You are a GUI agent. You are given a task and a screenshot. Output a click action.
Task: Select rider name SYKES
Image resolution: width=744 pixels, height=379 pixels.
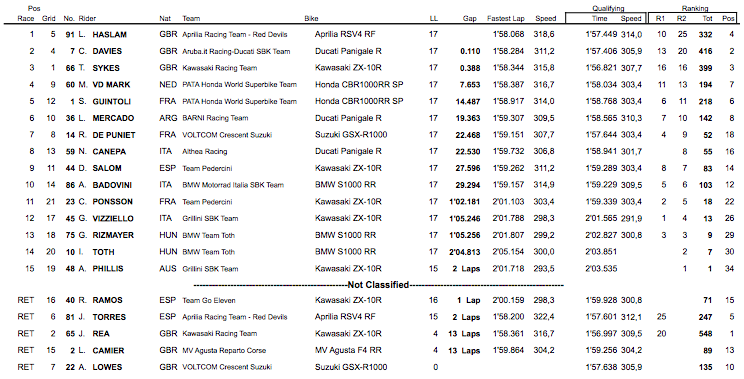pyautogui.click(x=106, y=68)
